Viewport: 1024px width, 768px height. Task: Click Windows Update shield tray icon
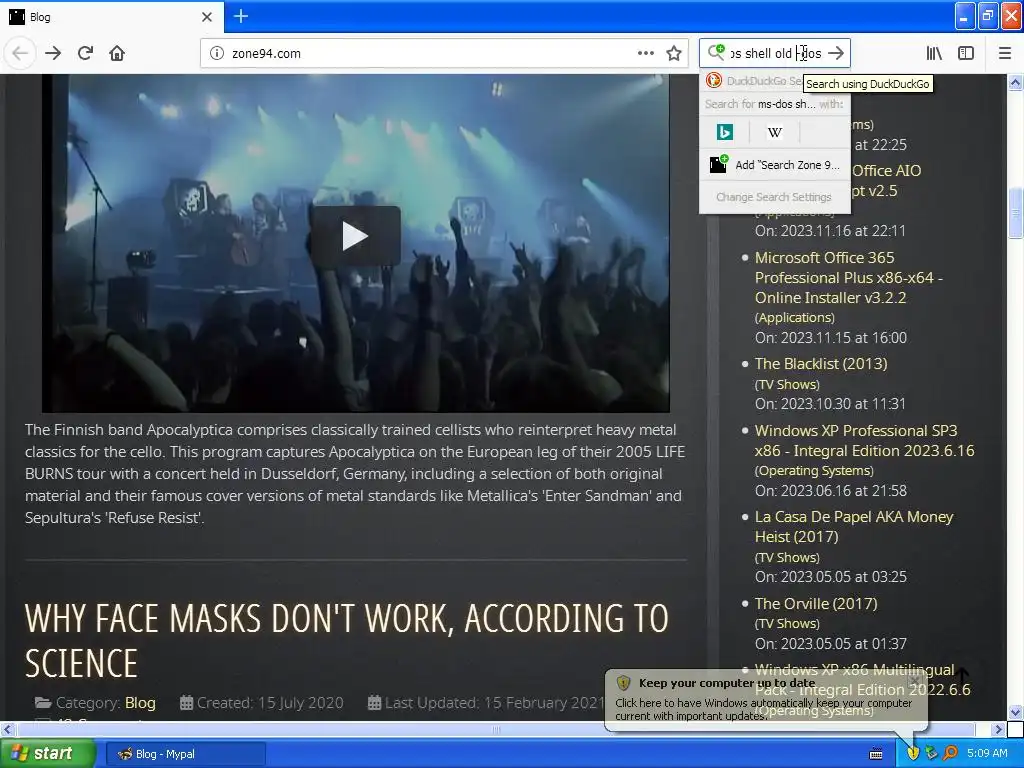(912, 753)
